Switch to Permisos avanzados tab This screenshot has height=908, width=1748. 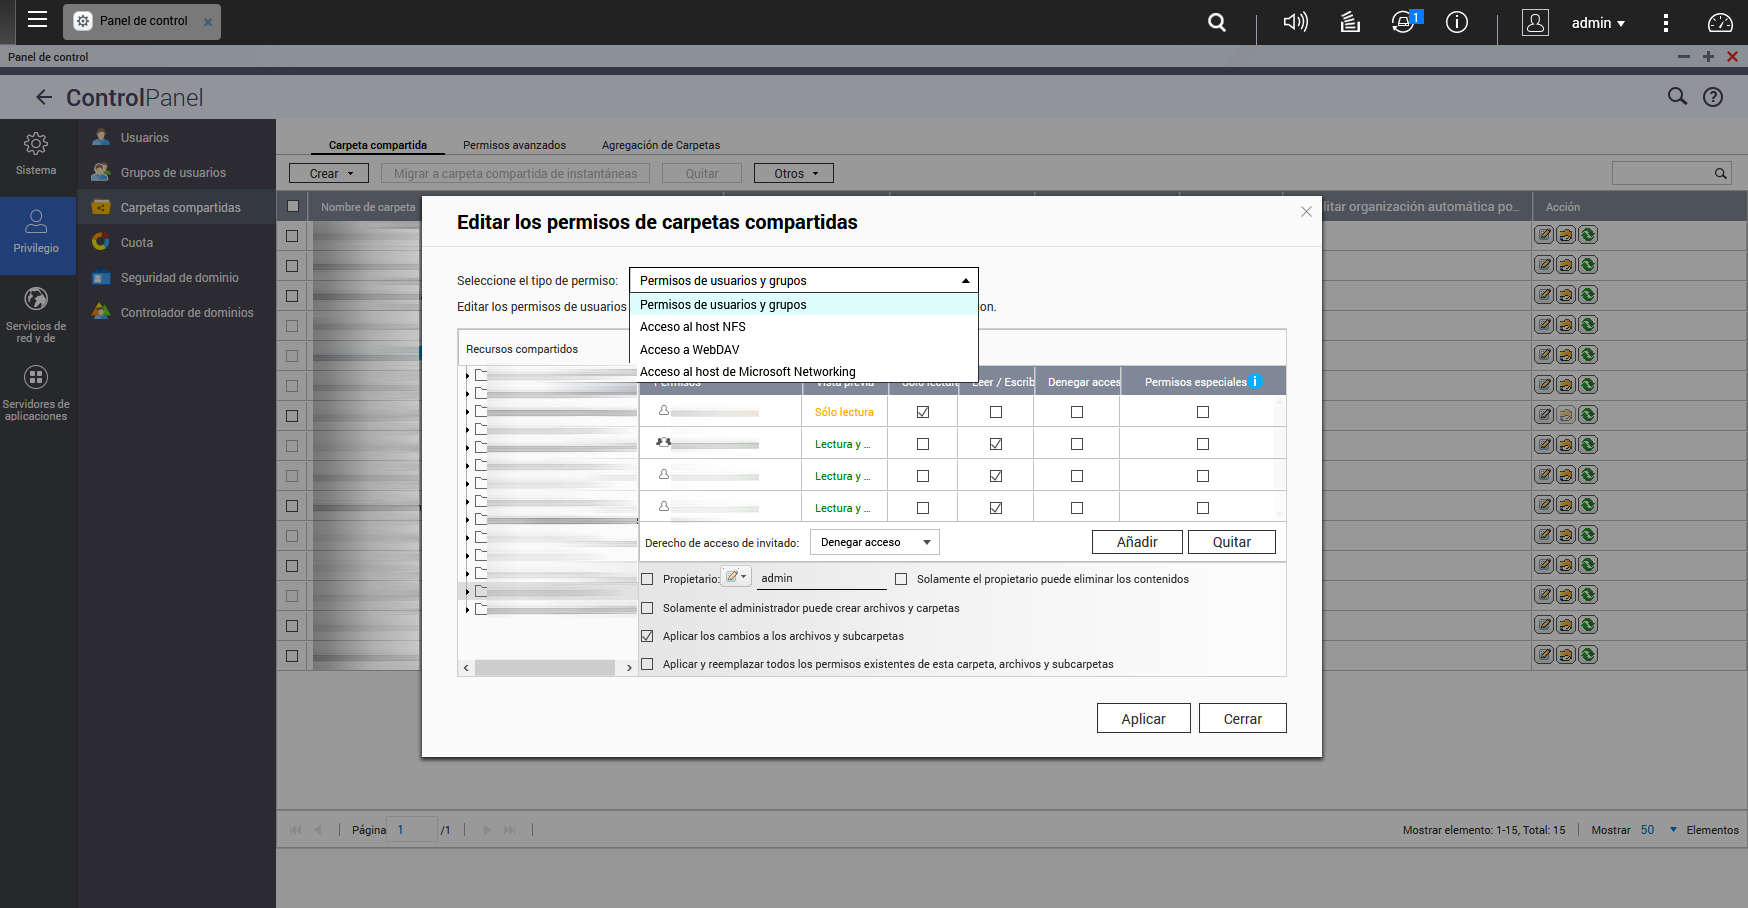514,145
